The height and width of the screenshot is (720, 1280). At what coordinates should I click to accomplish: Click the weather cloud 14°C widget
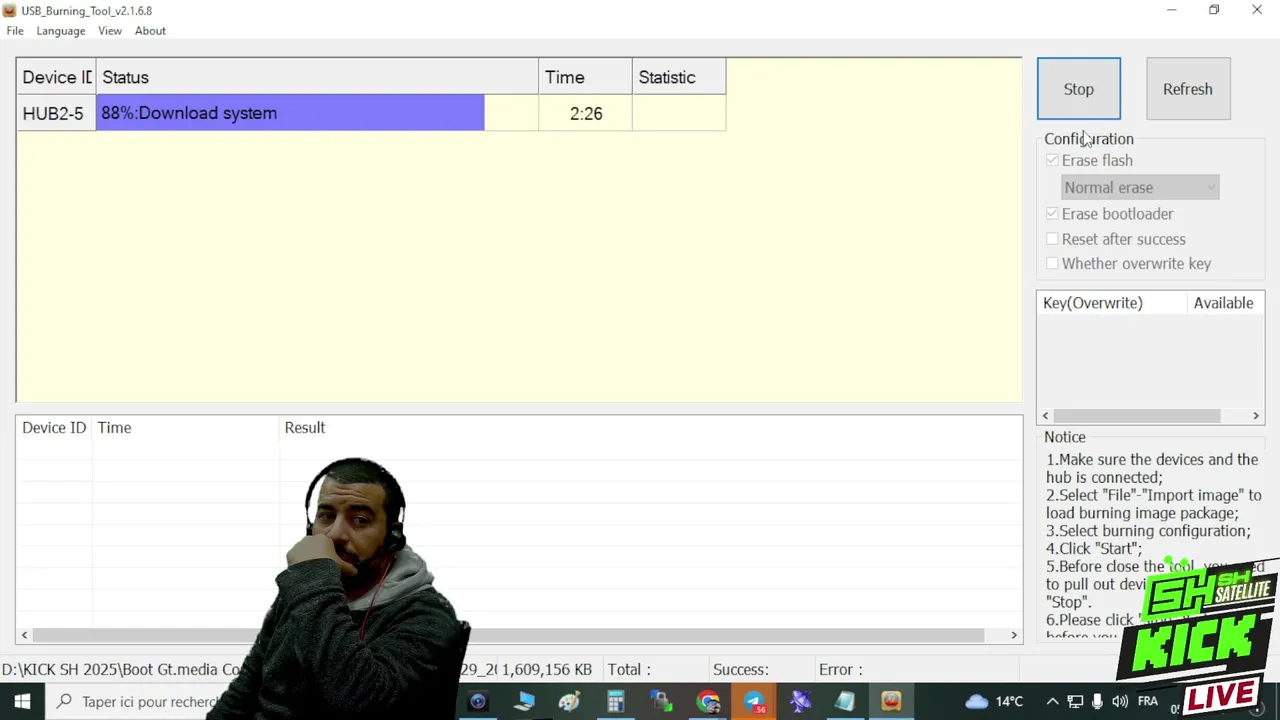tap(994, 701)
